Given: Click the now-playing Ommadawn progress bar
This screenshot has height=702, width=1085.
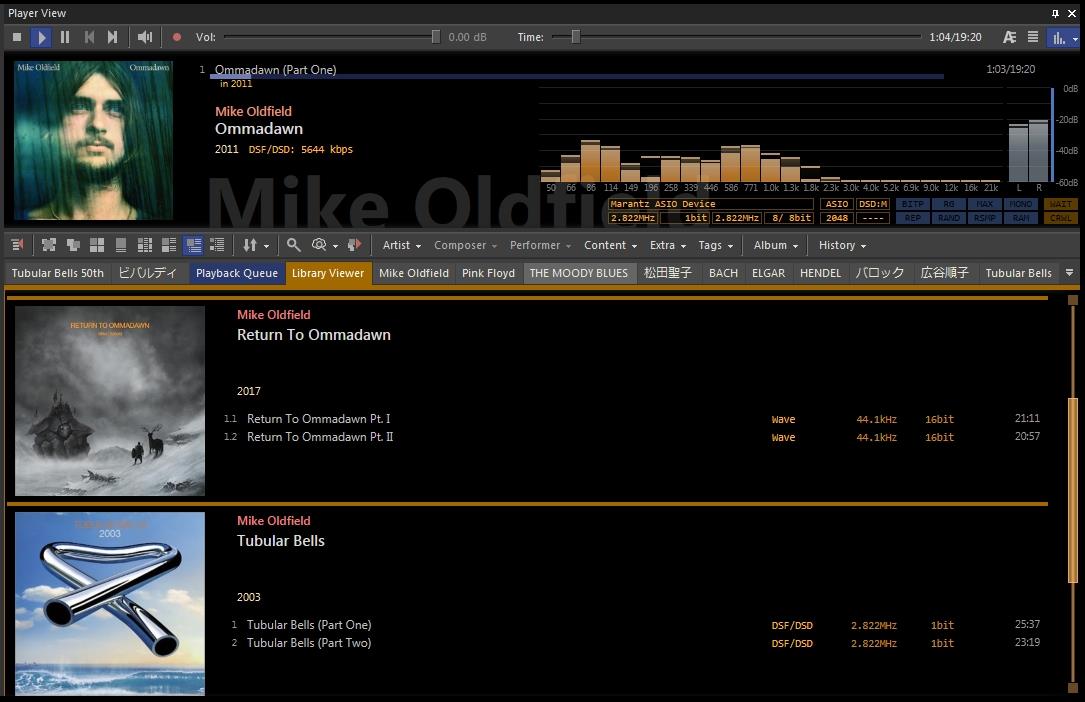Looking at the screenshot, I should [577, 77].
